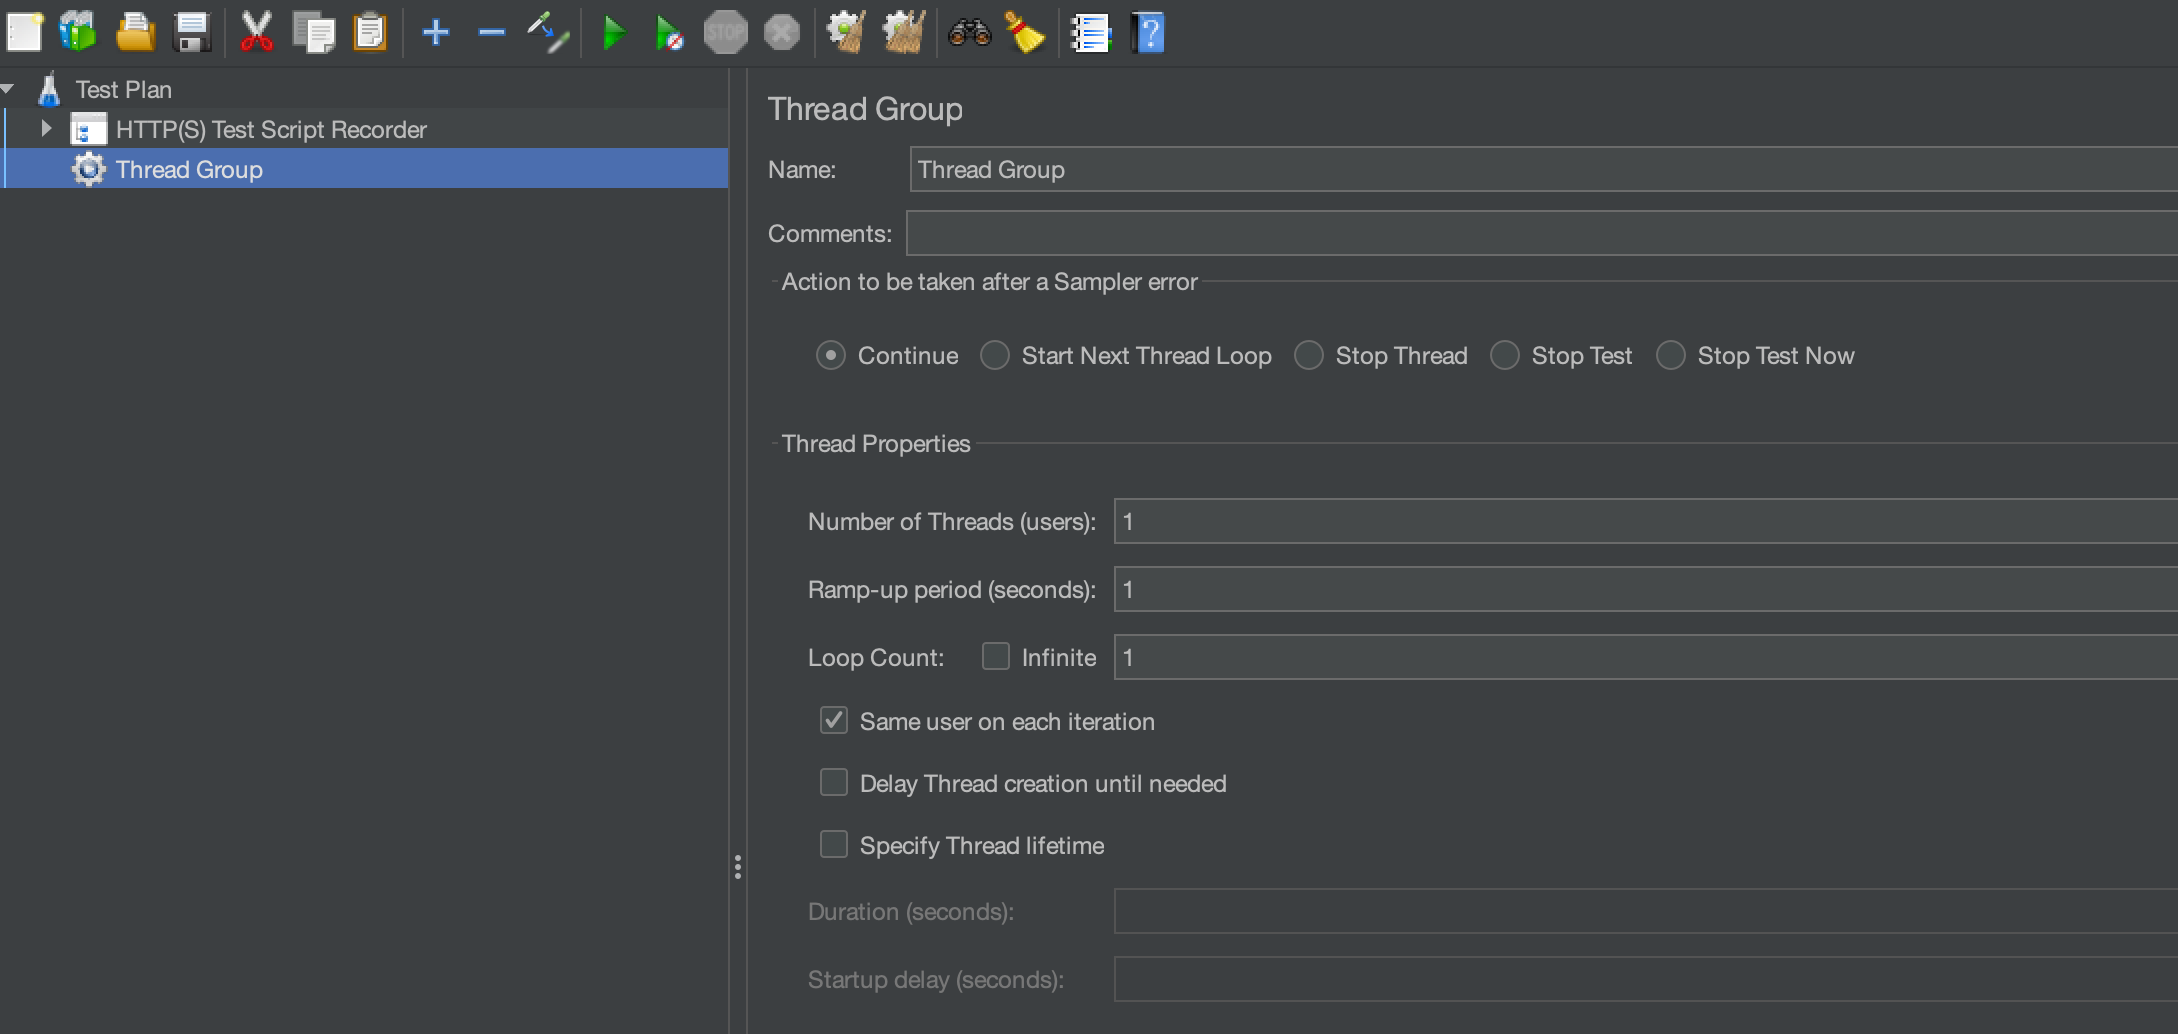The height and width of the screenshot is (1034, 2178).
Task: Collapse the Test Plan tree node
Action: click(9, 89)
